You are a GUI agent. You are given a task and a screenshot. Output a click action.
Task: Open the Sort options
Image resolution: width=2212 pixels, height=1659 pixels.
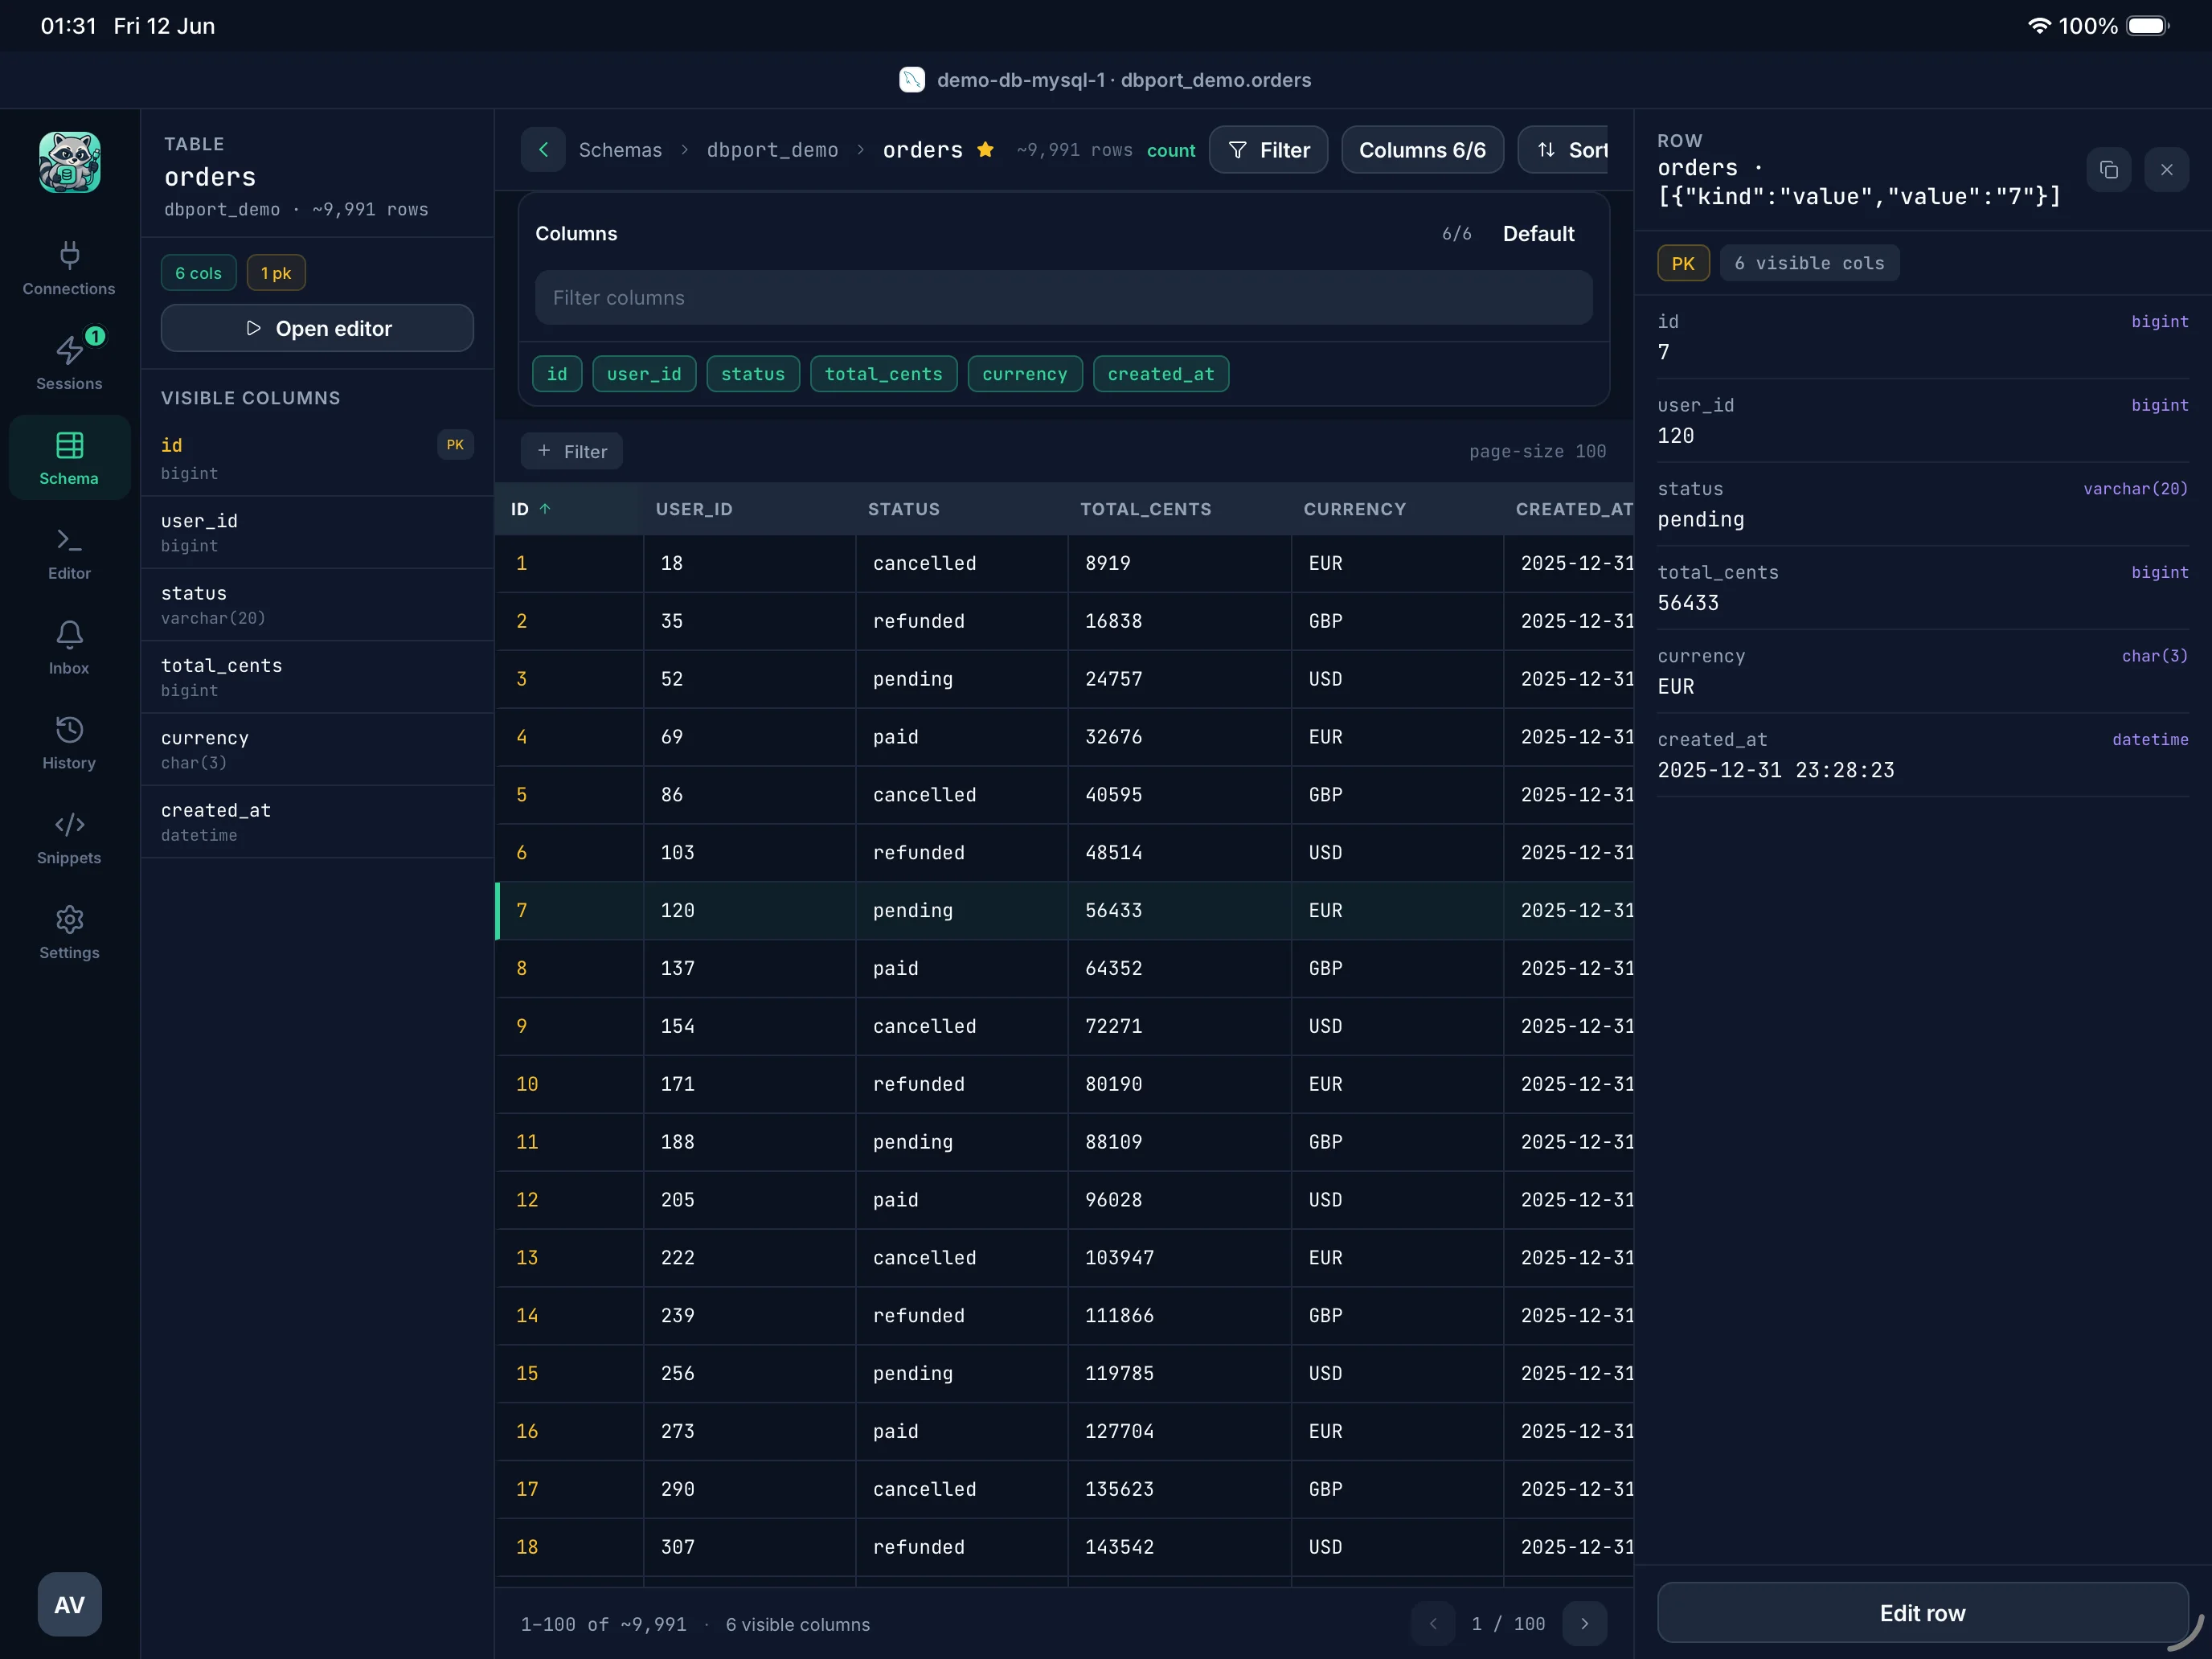coord(1564,149)
